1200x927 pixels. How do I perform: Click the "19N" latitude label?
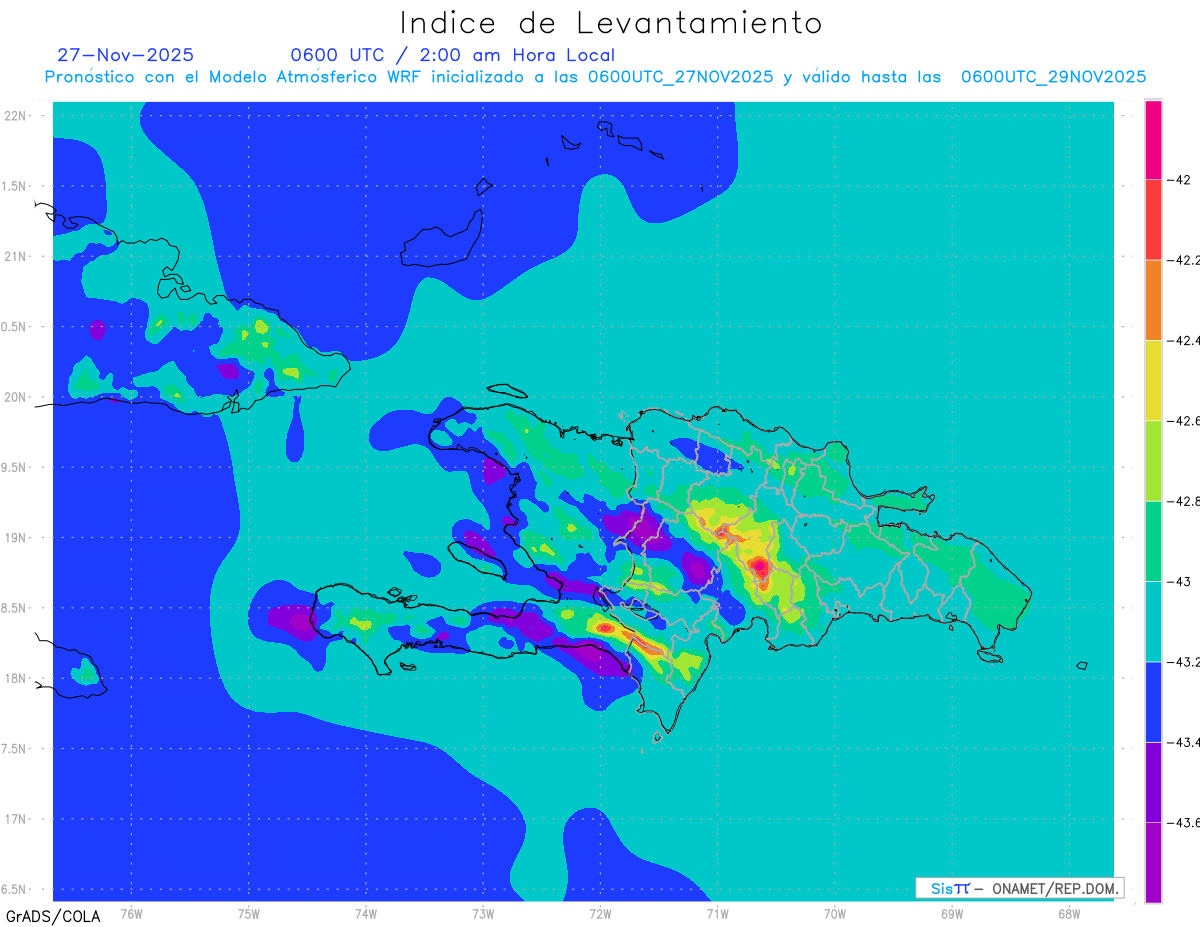click(15, 538)
